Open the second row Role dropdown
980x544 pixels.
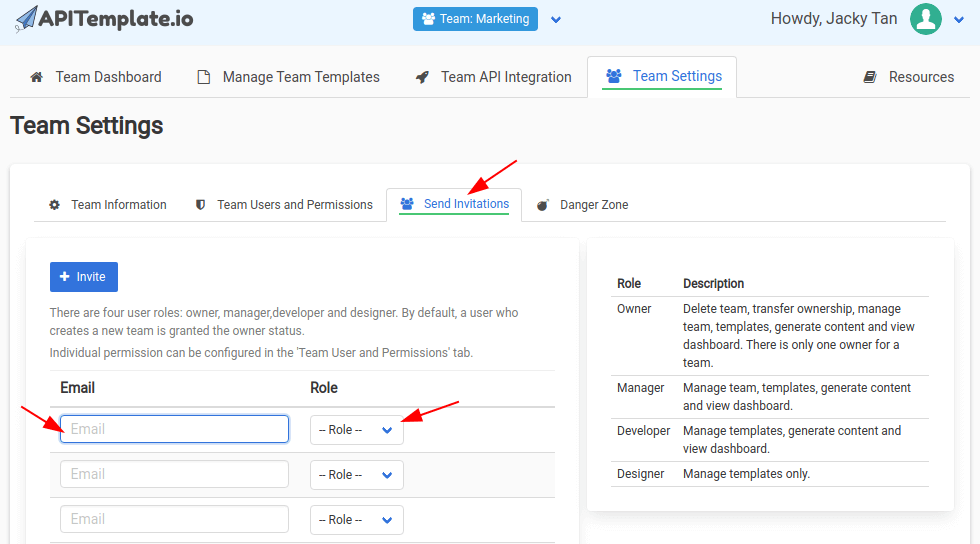[356, 475]
